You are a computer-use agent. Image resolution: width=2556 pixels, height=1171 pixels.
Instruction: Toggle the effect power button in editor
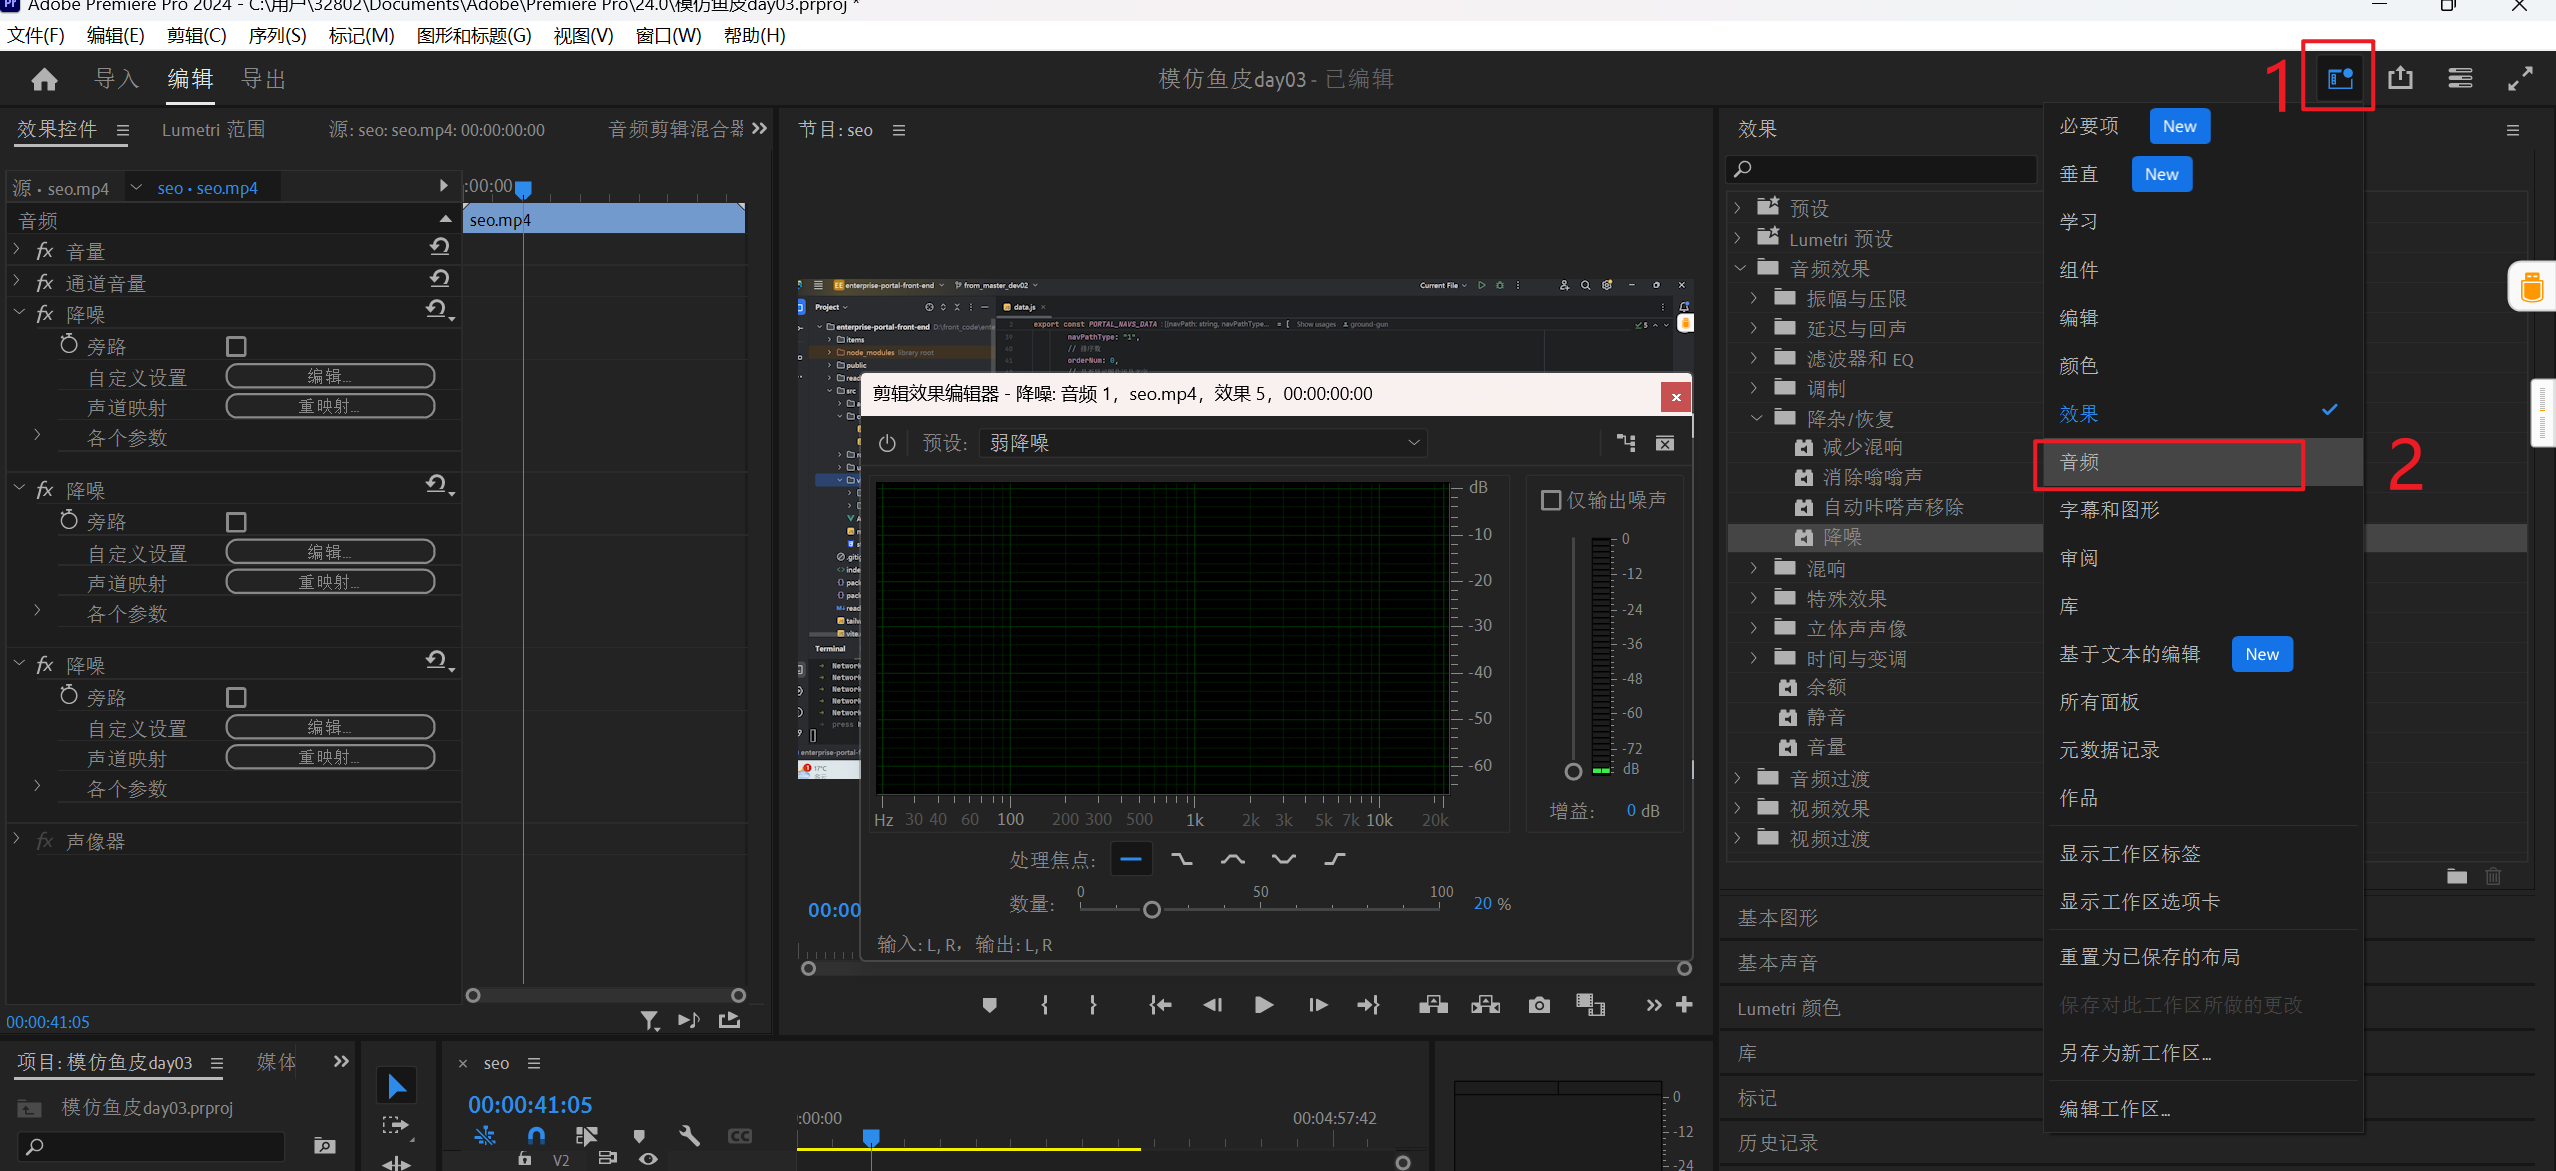[x=887, y=443]
